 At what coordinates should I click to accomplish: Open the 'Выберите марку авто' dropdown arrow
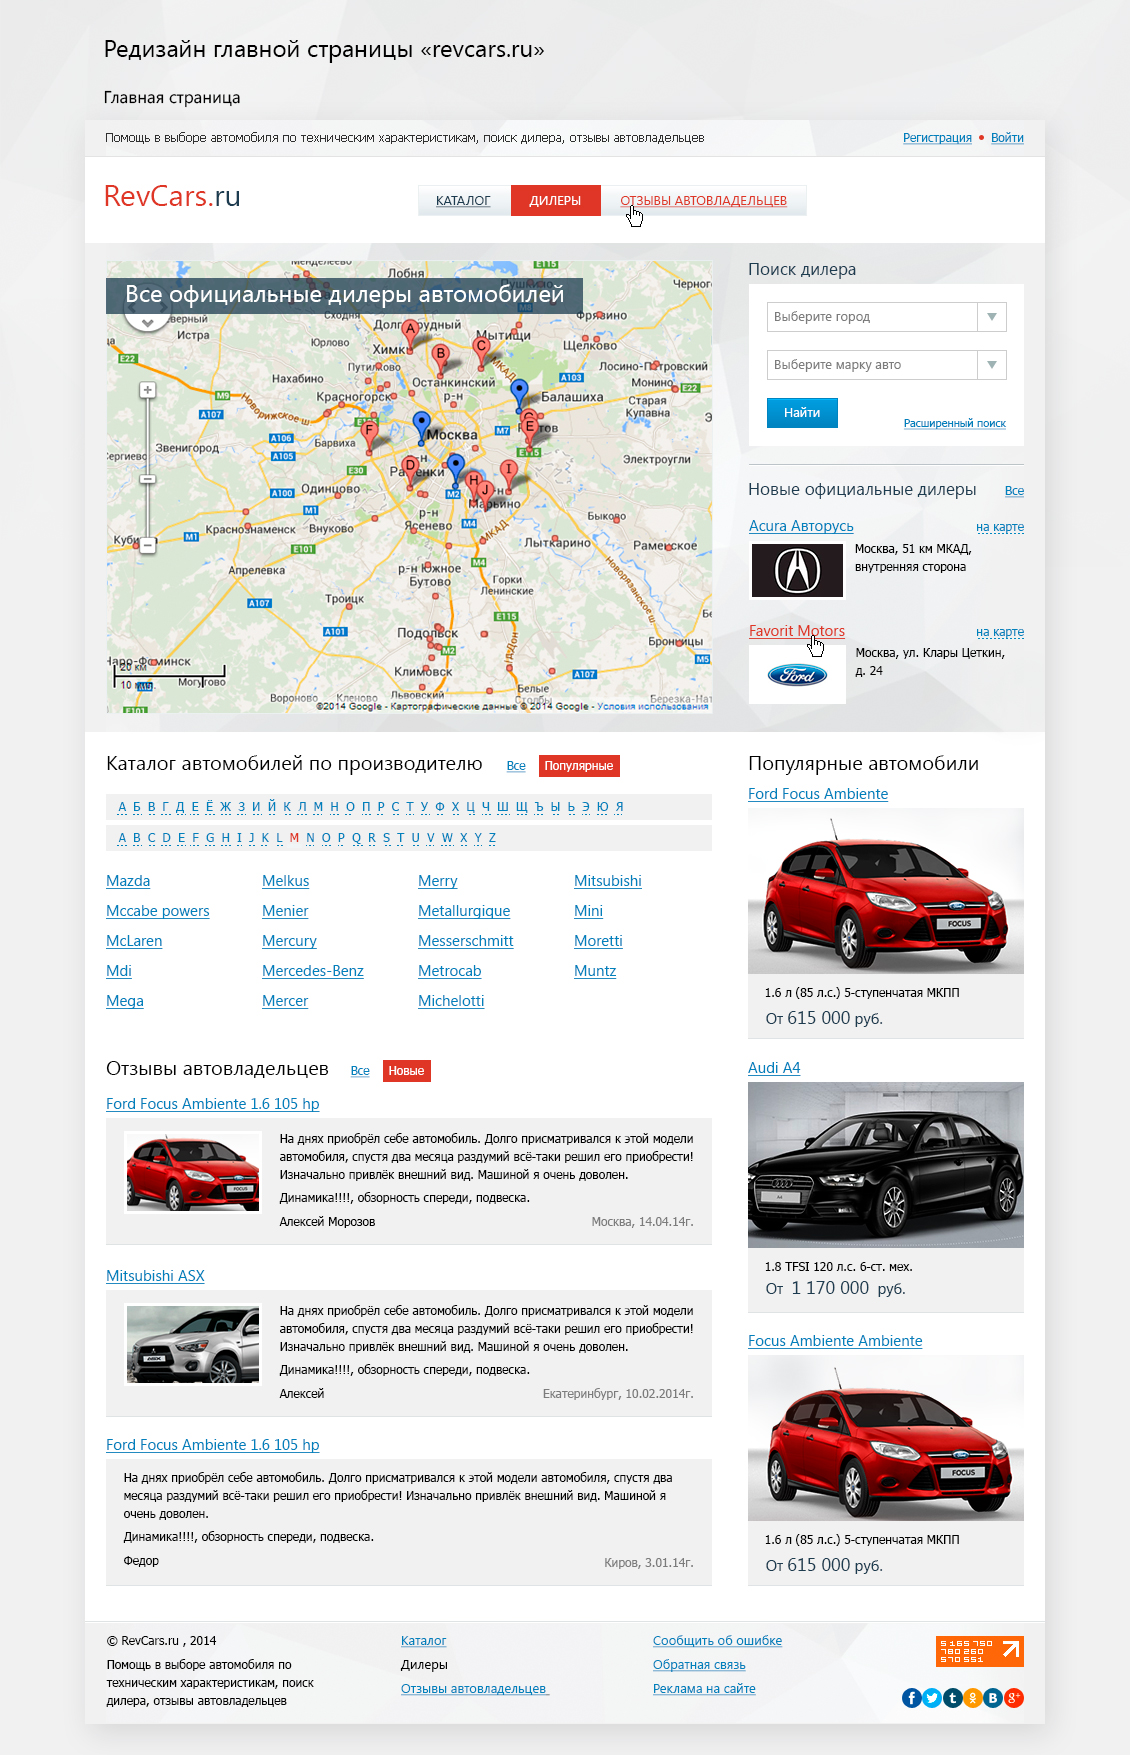992,365
